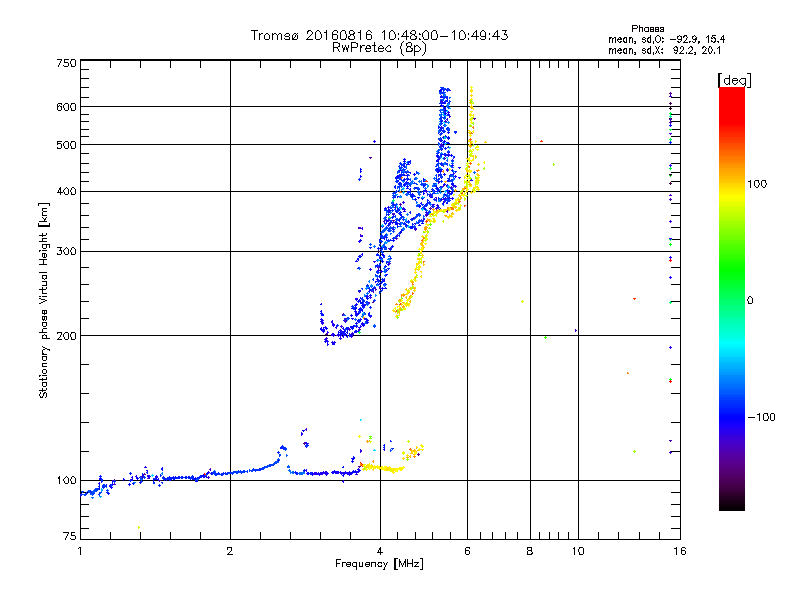Click the x-axis tick label '8'

point(530,551)
